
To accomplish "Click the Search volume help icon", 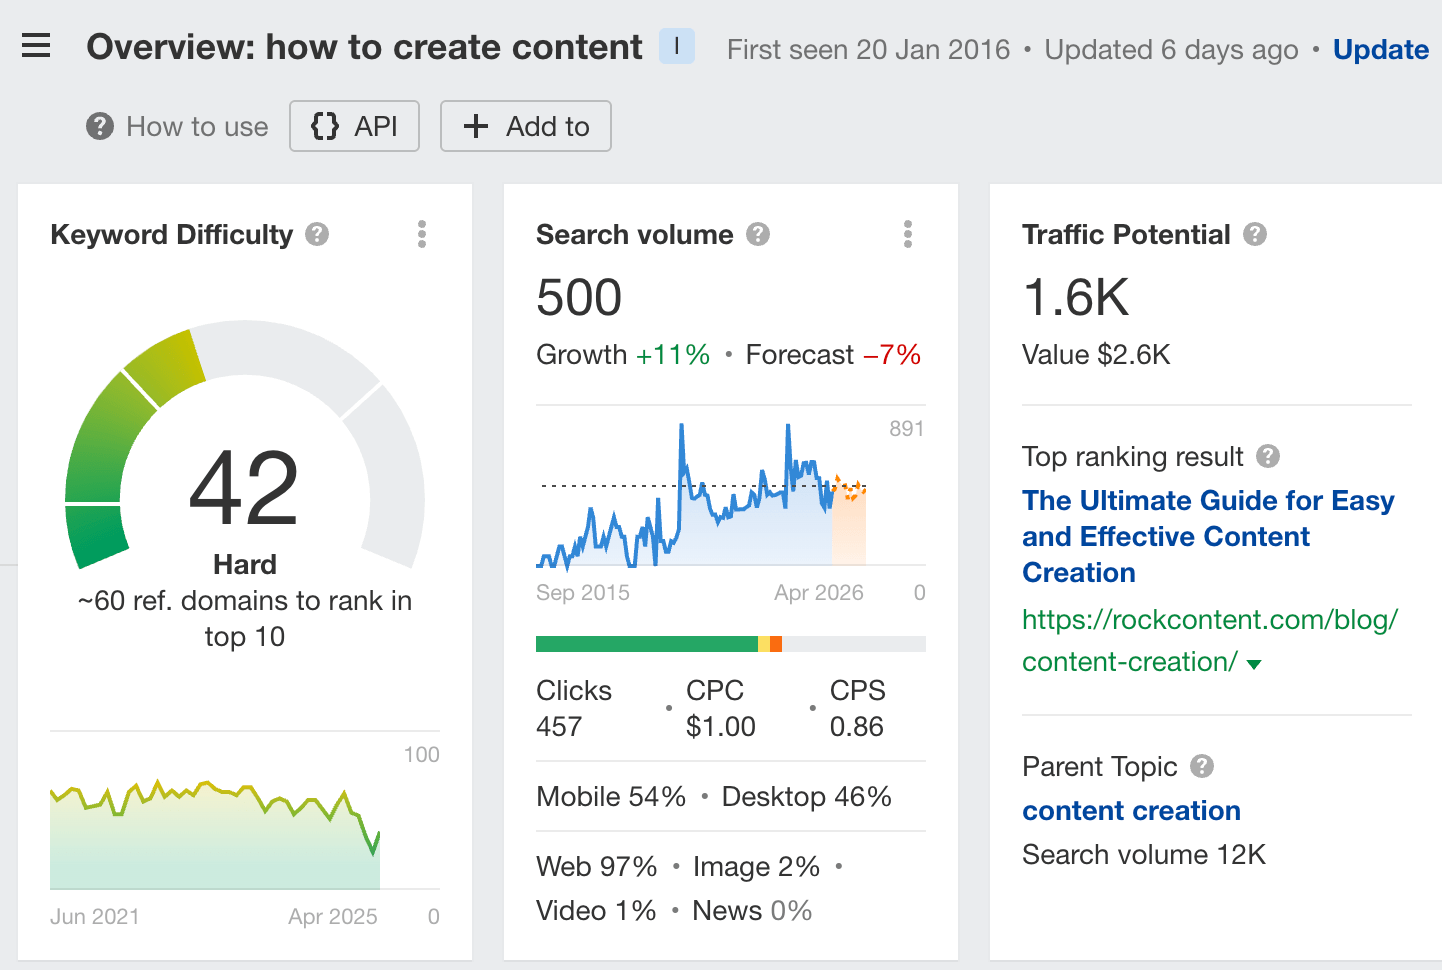I will pyautogui.click(x=758, y=234).
